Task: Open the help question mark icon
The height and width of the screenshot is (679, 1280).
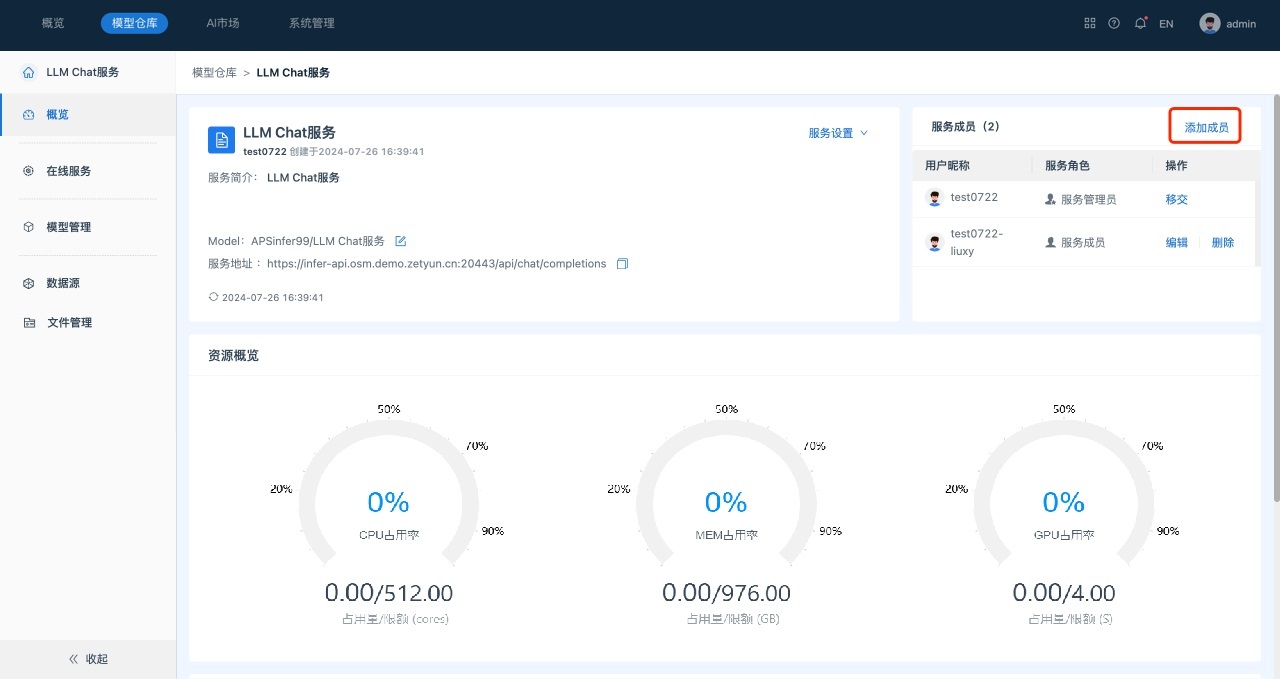Action: (x=1114, y=23)
